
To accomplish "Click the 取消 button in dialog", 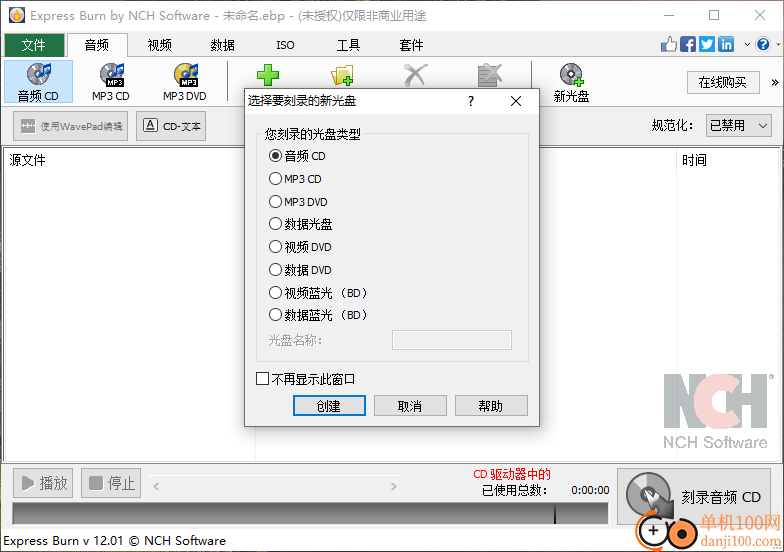I will pos(410,406).
